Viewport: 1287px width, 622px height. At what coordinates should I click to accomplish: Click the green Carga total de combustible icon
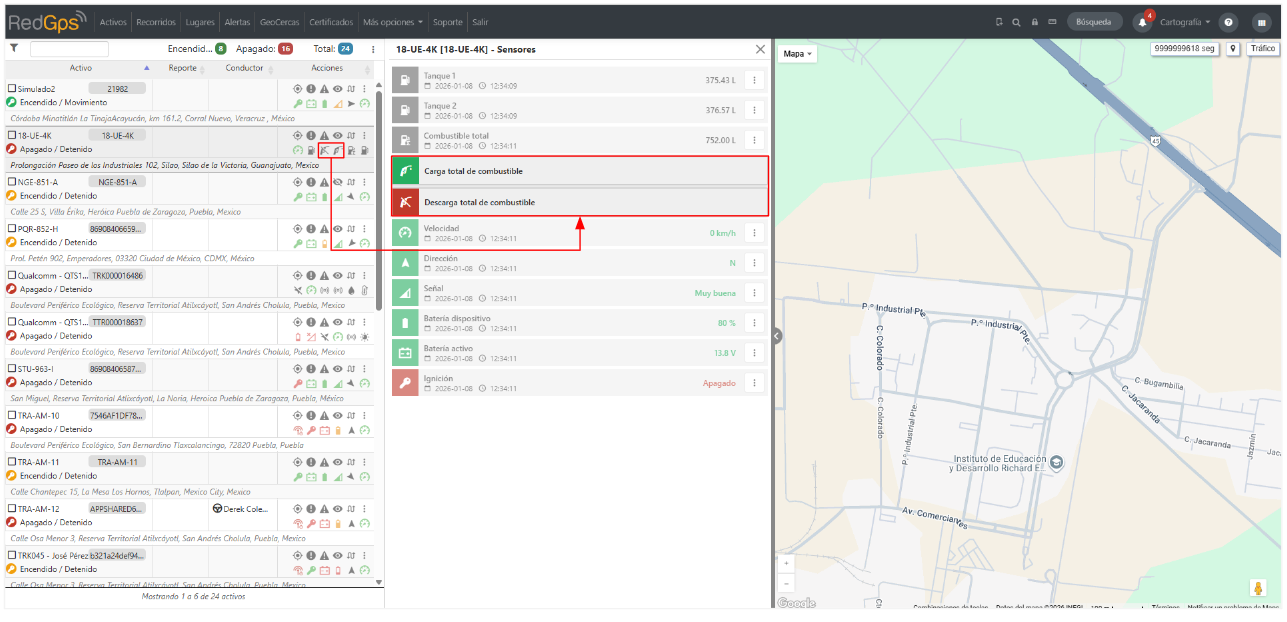405,171
